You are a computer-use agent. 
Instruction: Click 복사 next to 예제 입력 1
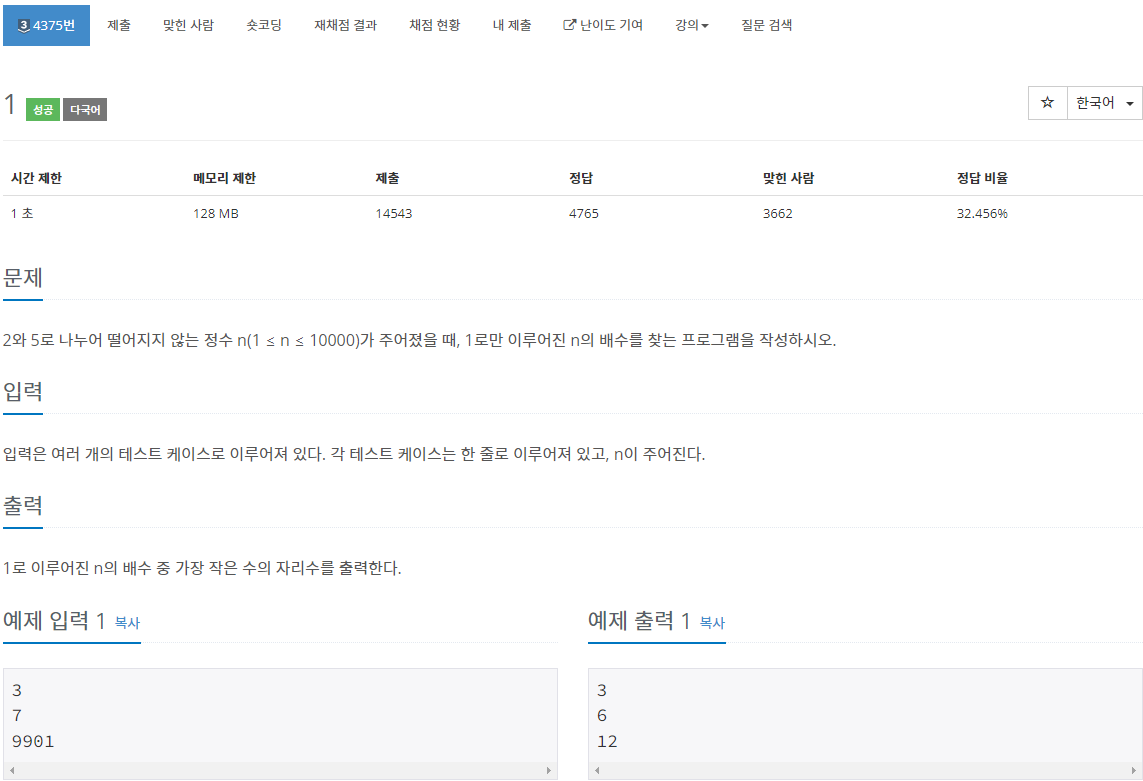tap(128, 623)
